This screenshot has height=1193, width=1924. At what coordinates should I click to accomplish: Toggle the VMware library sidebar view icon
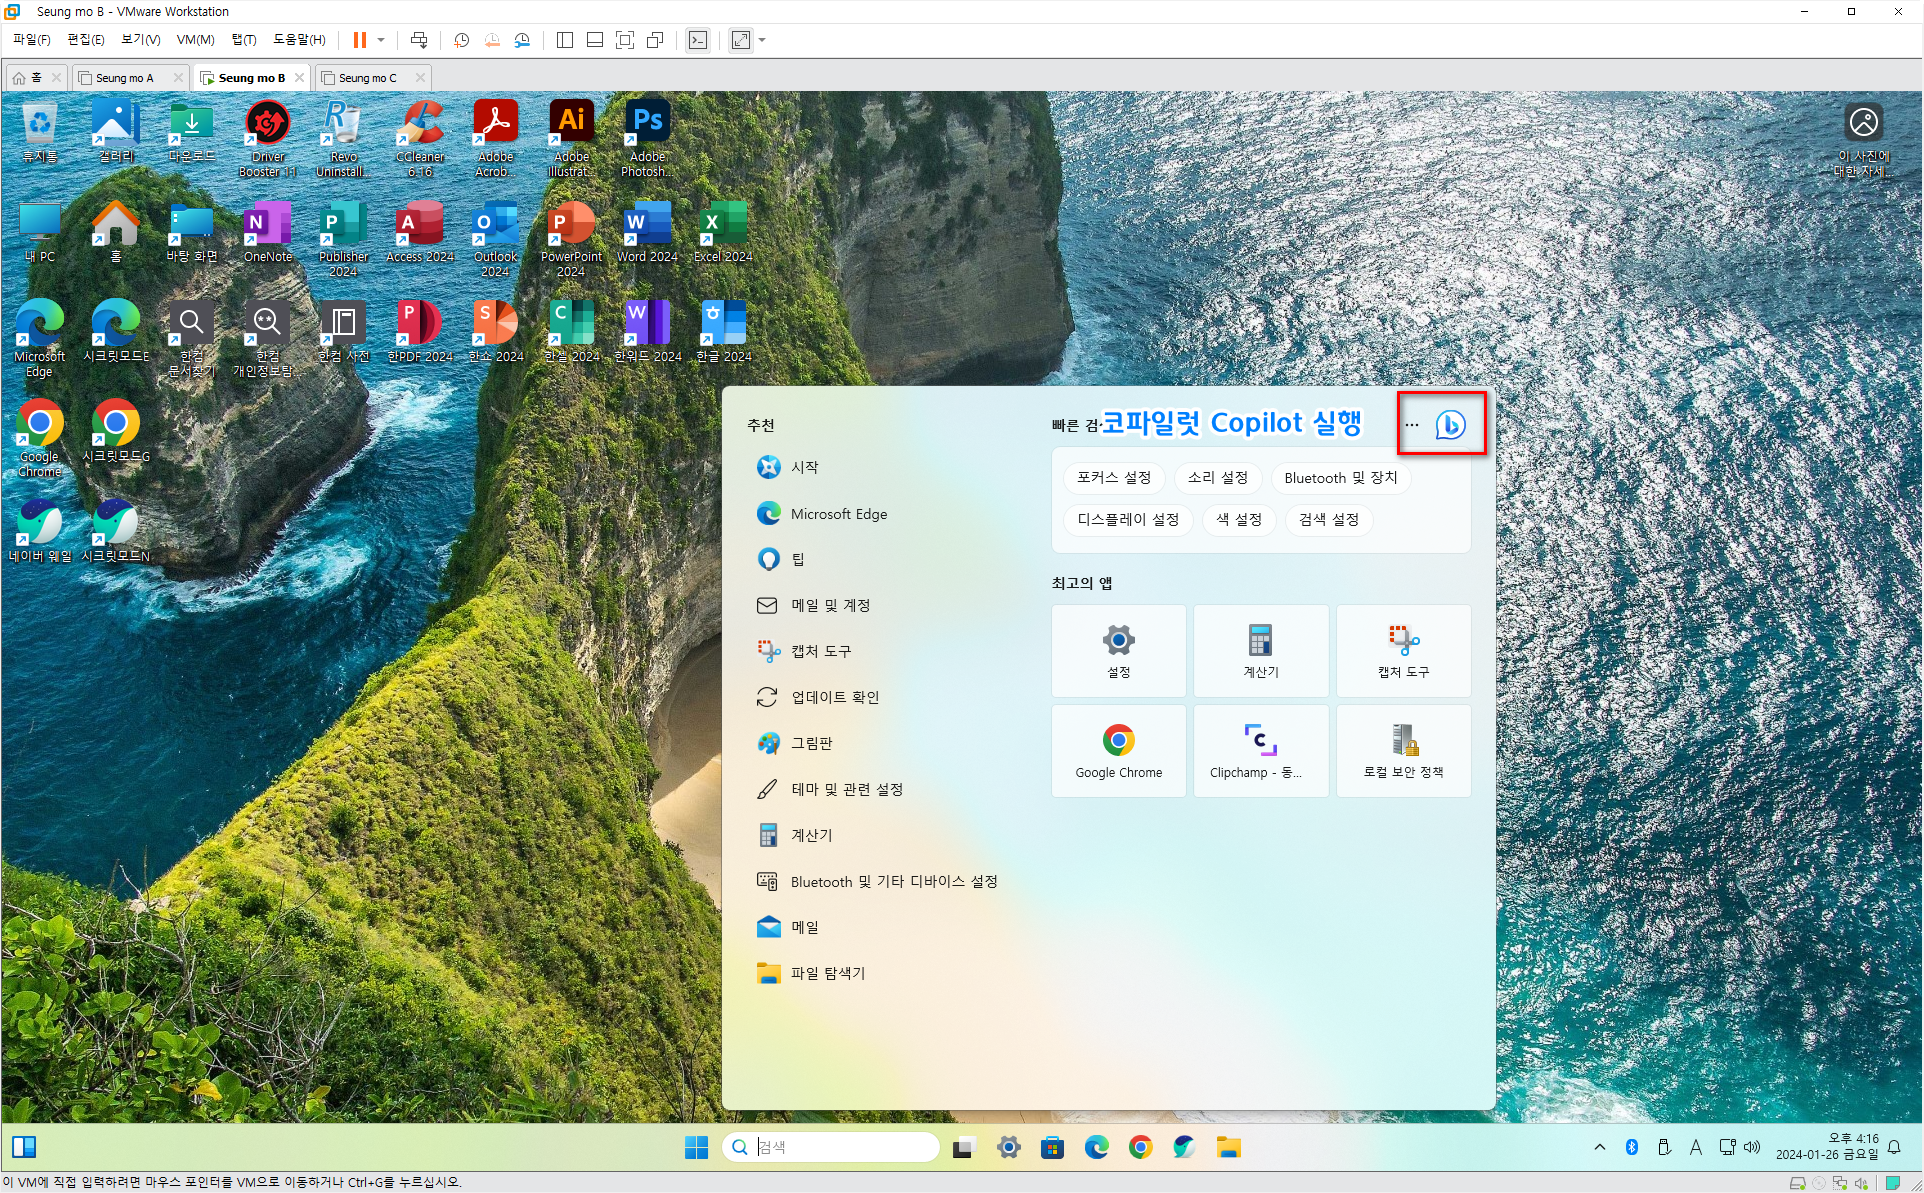(565, 40)
